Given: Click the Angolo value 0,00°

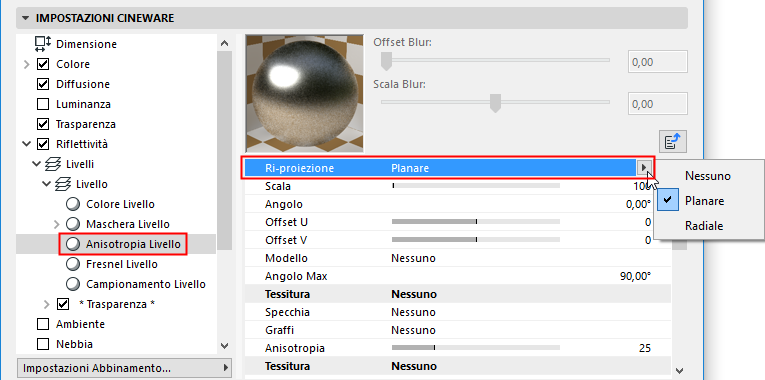Looking at the screenshot, I should (638, 204).
